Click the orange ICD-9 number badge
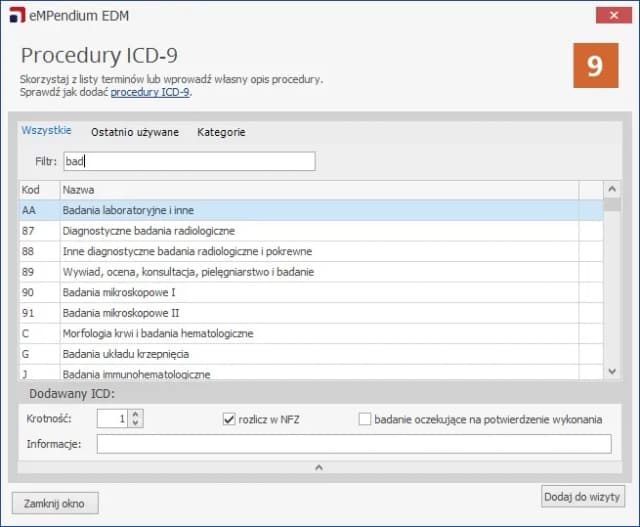 pyautogui.click(x=594, y=66)
